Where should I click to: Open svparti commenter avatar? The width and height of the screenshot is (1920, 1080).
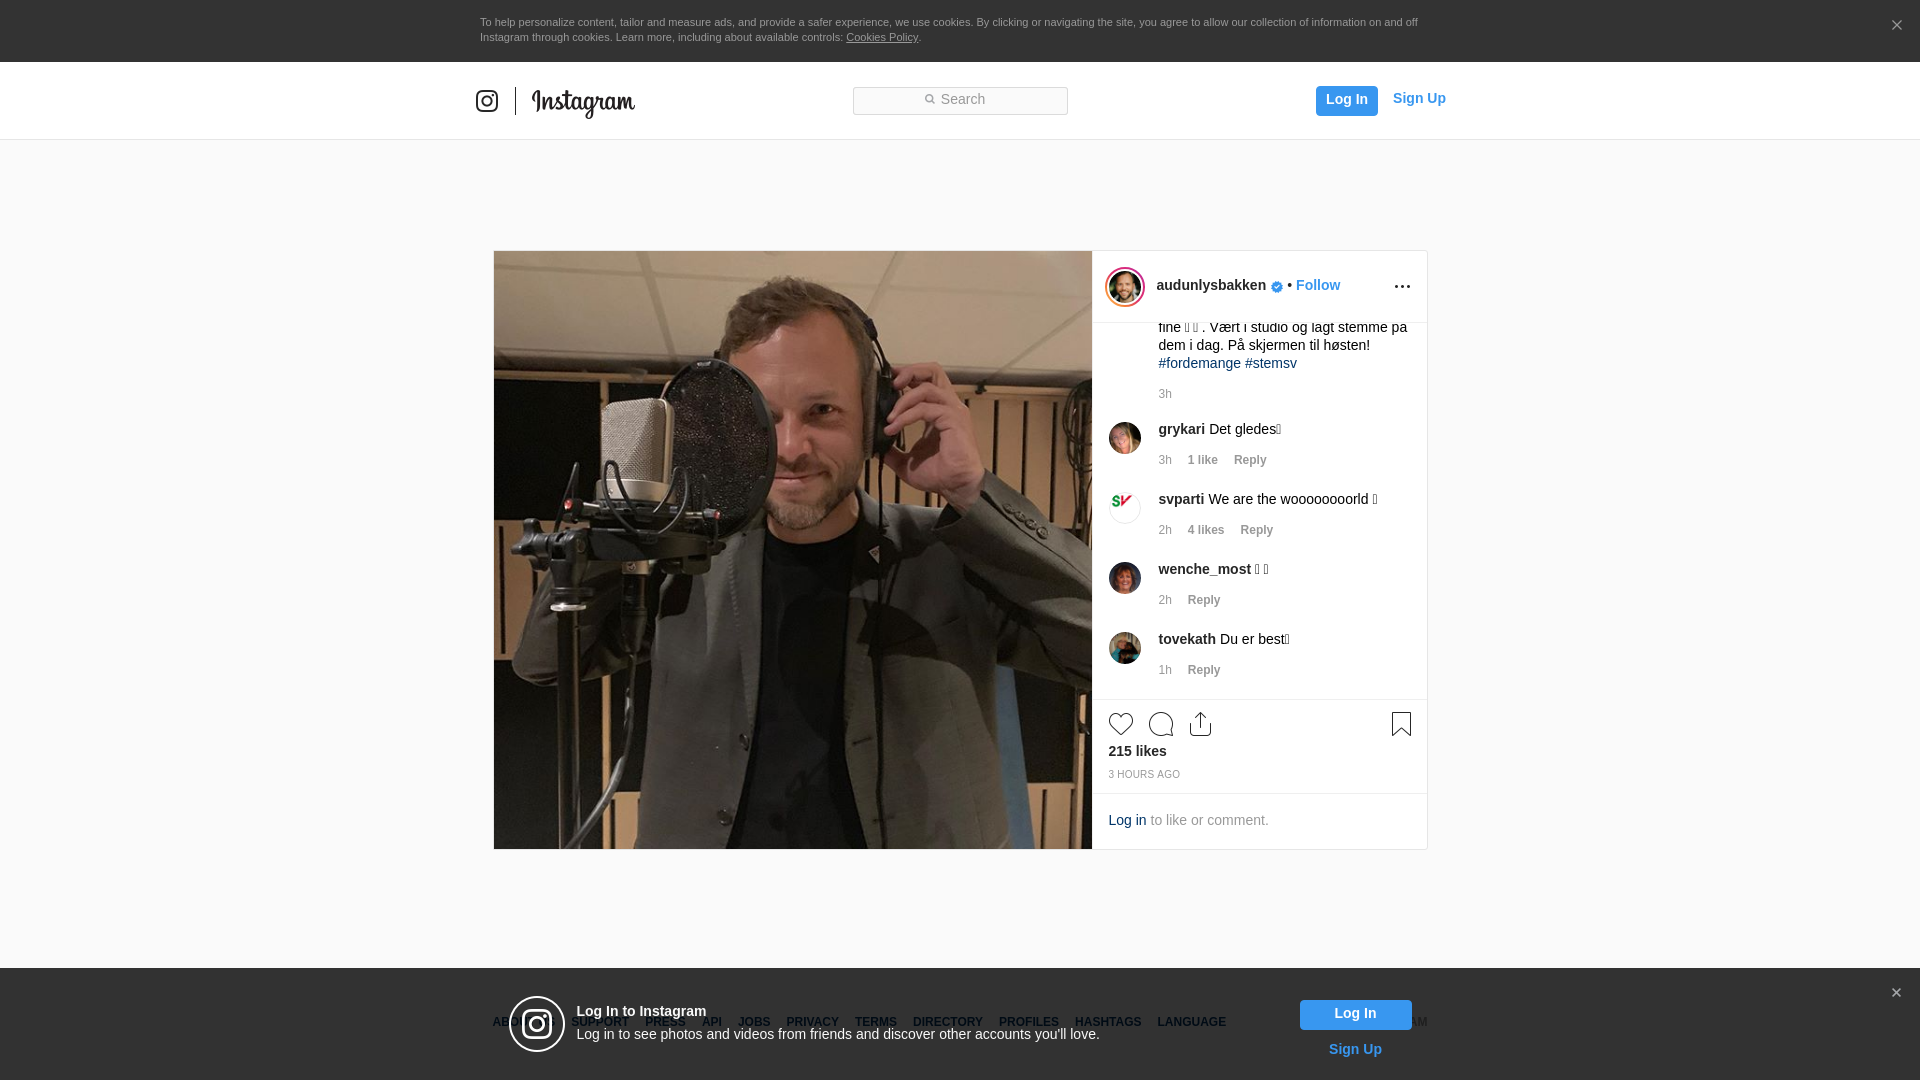tap(1125, 508)
